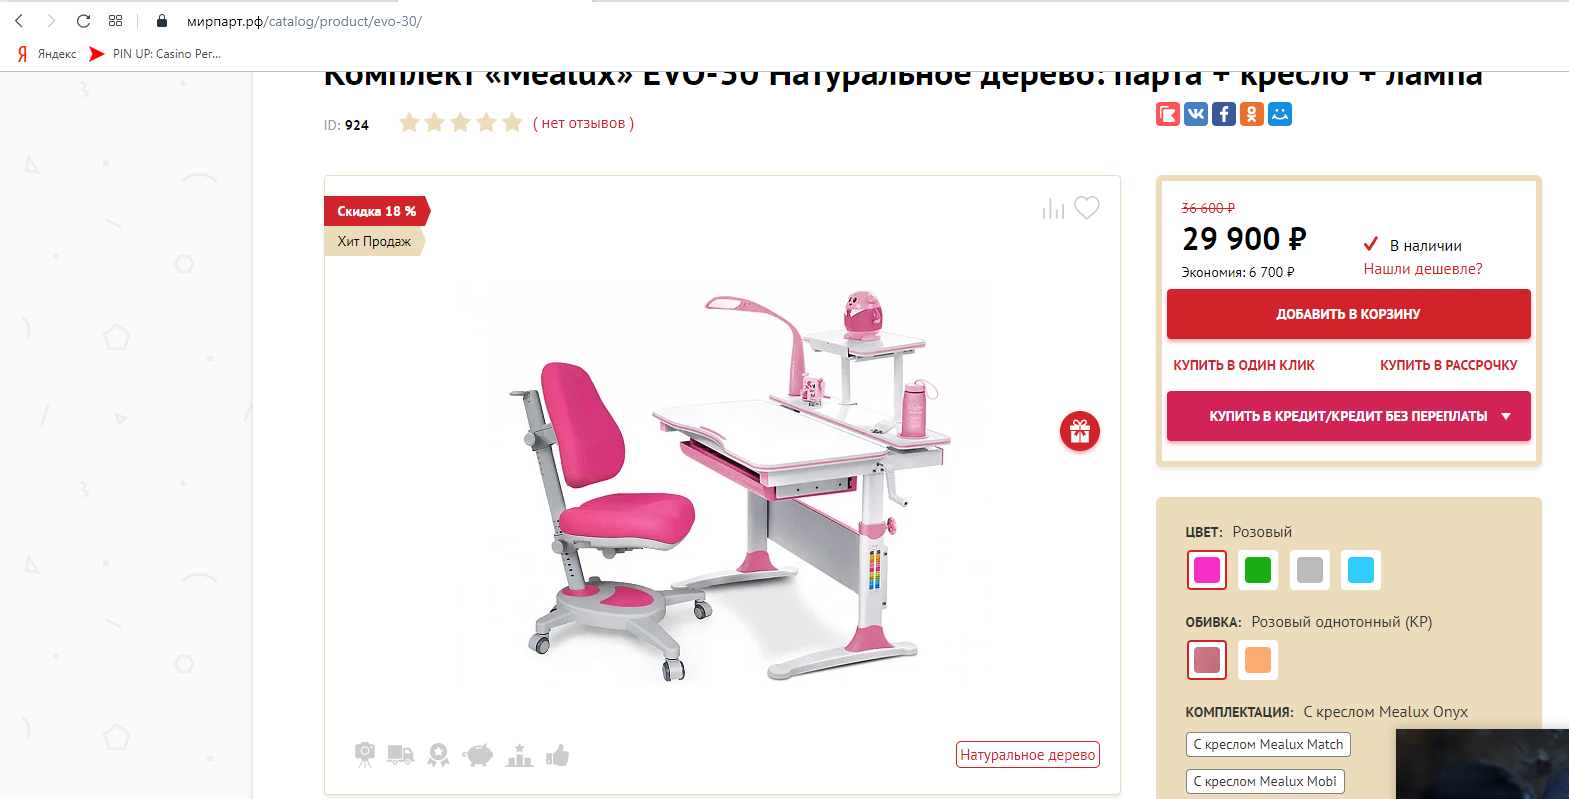Share via Odnoklassniki orange icon
Screen dimensions: 1569x799
click(x=1252, y=114)
